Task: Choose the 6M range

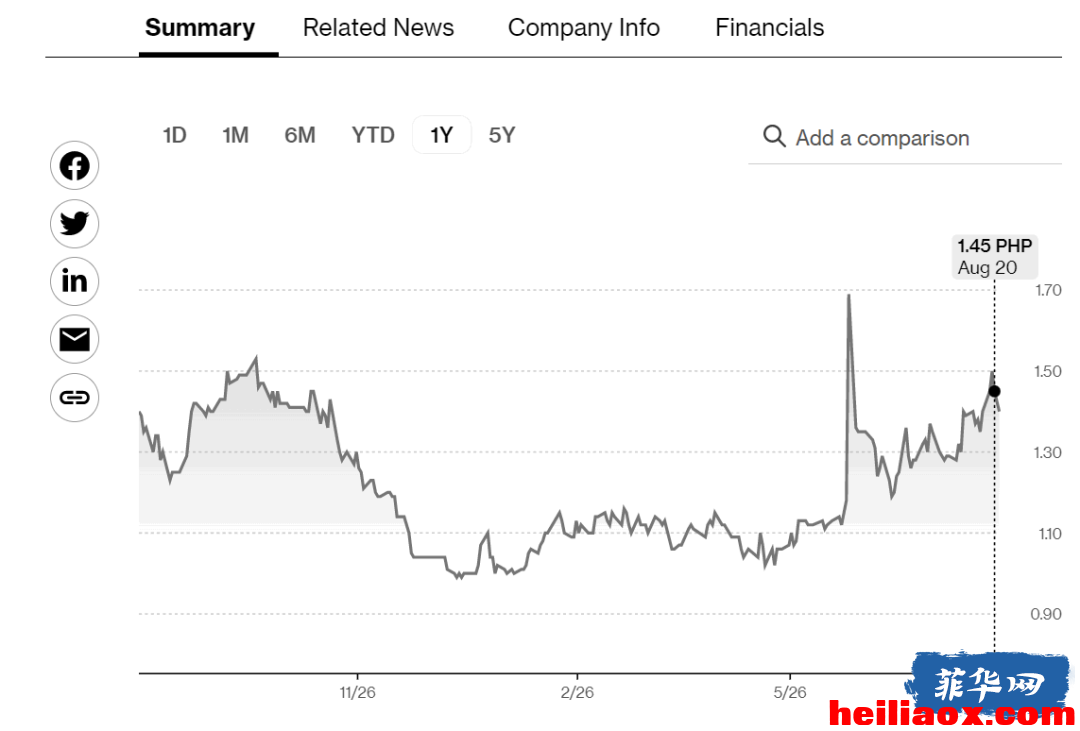Action: [300, 135]
